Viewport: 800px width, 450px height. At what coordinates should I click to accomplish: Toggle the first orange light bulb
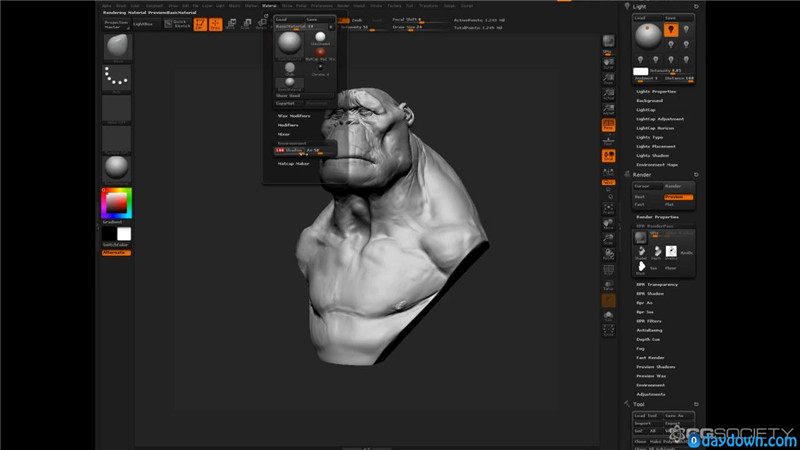[x=670, y=30]
